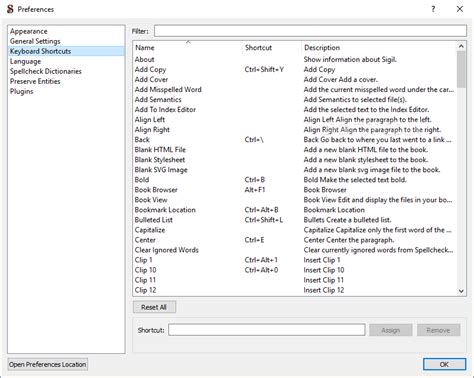Click the vertical scrollbar thumb
Image resolution: width=474 pixels, height=378 pixels.
click(x=461, y=69)
